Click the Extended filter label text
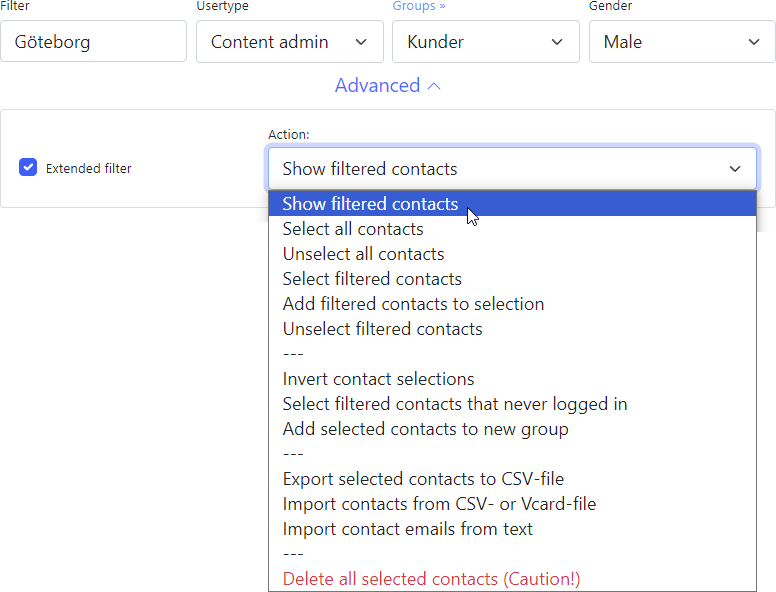776x592 pixels. click(x=89, y=168)
